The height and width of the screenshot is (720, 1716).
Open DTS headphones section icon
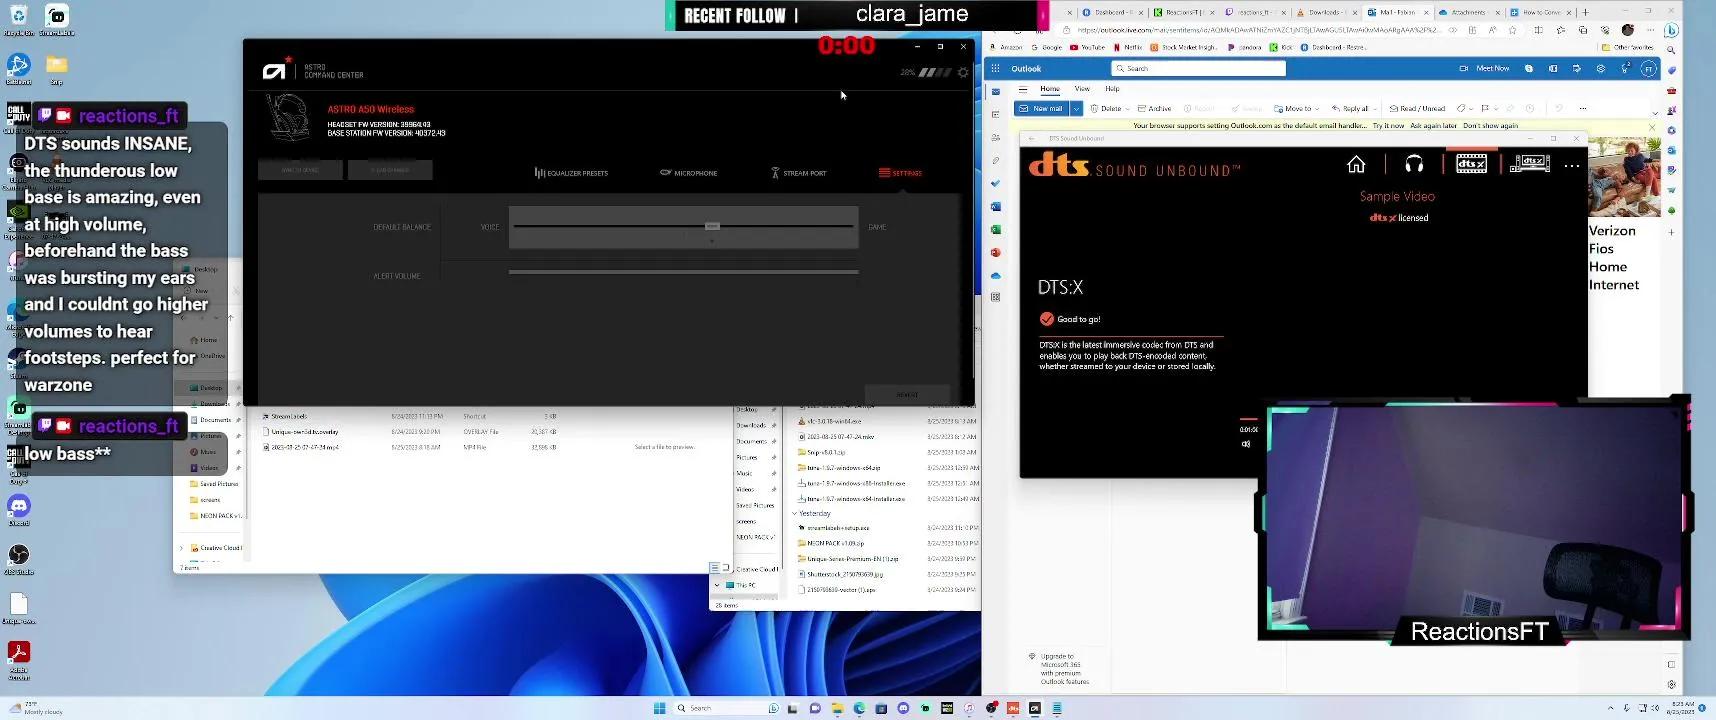1414,164
